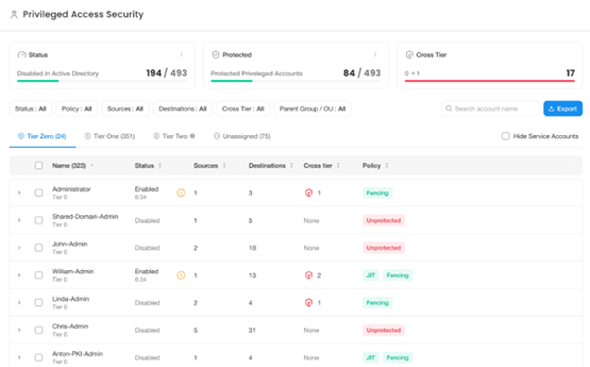The width and height of the screenshot is (590, 367).
Task: Click the Disabled in Active Directory progress bar
Action: [102, 81]
